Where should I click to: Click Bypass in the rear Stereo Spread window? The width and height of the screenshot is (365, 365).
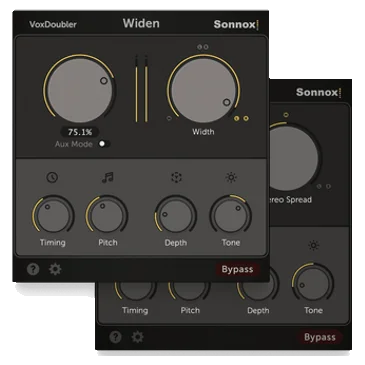(320, 337)
